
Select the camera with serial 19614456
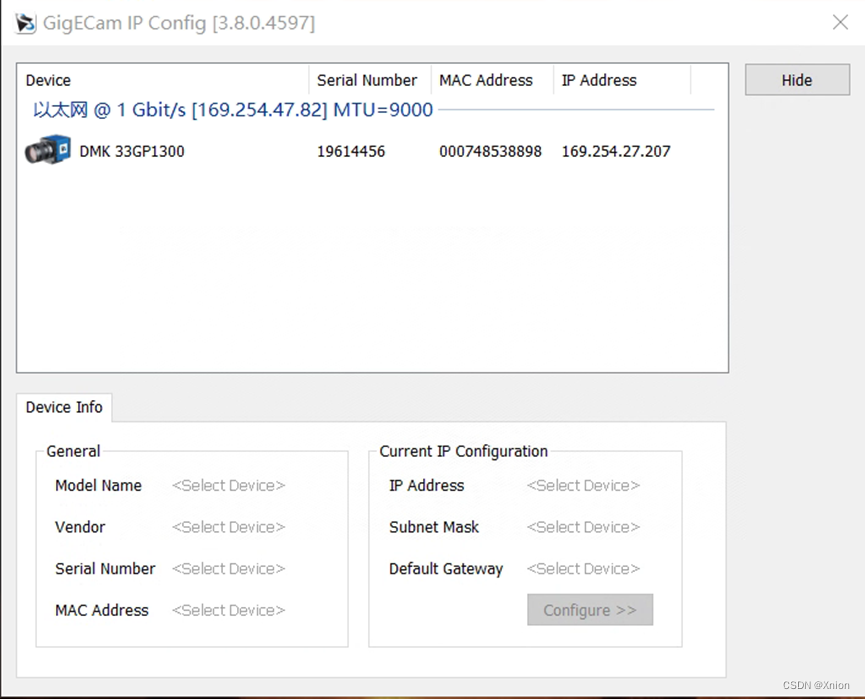click(351, 150)
